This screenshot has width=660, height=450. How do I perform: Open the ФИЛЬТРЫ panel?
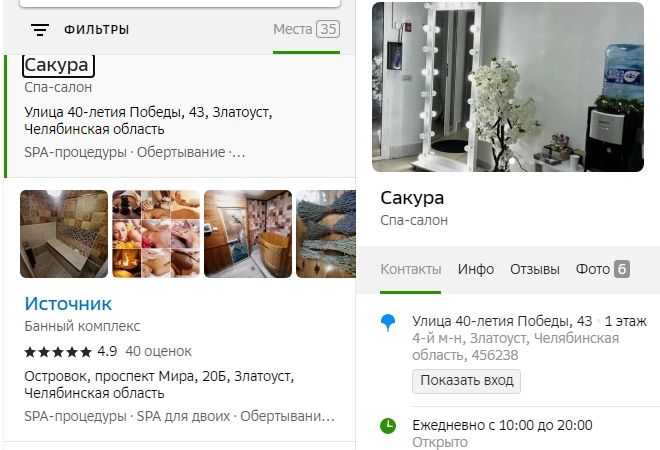tap(96, 29)
